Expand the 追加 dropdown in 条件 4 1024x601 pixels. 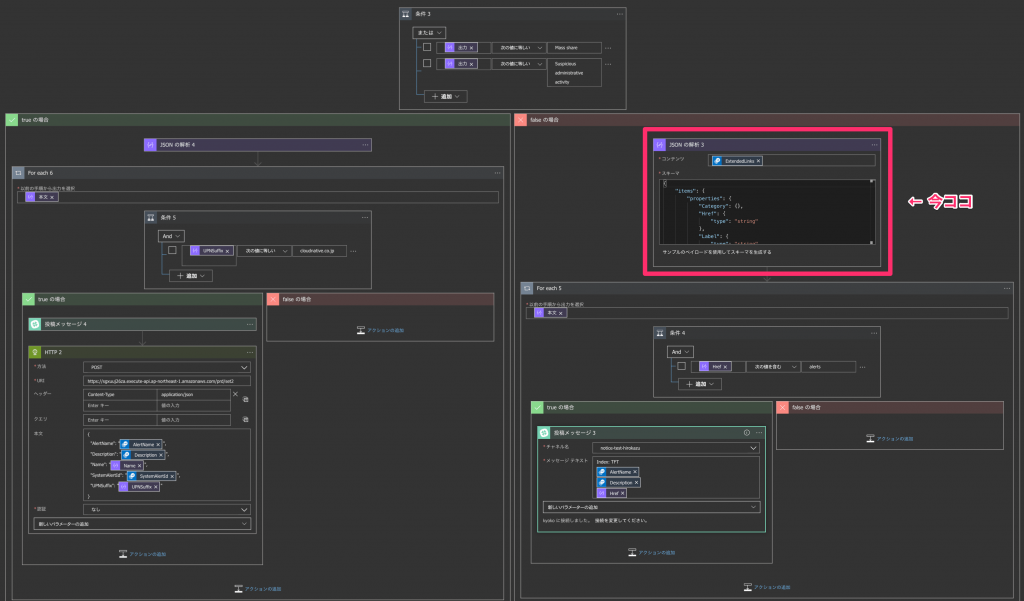pyautogui.click(x=700, y=384)
